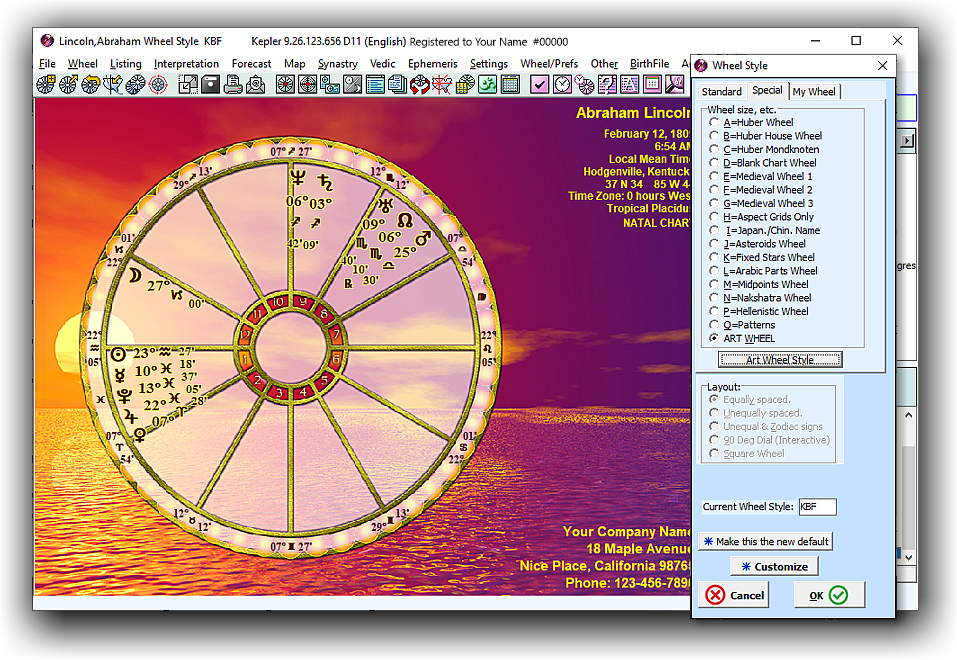Select the A=Huber Wheel radio option
Screen dimensions: 957x660
714,123
